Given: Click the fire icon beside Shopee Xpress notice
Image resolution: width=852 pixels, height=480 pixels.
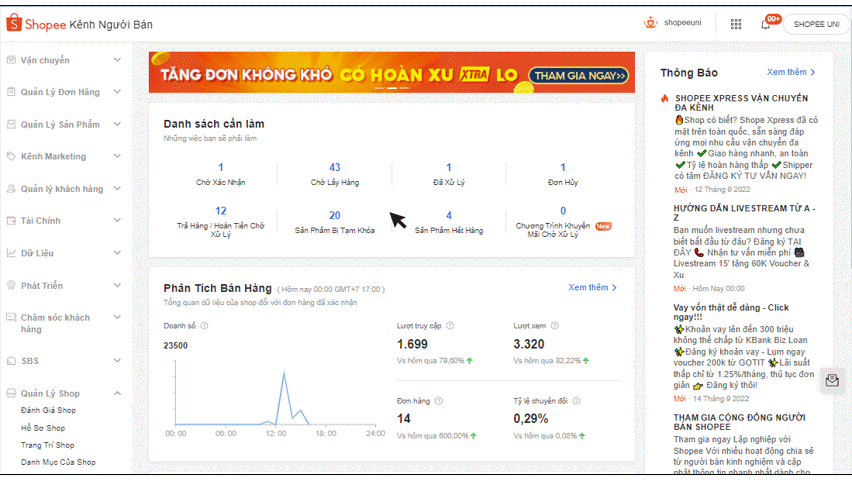Looking at the screenshot, I should point(664,98).
